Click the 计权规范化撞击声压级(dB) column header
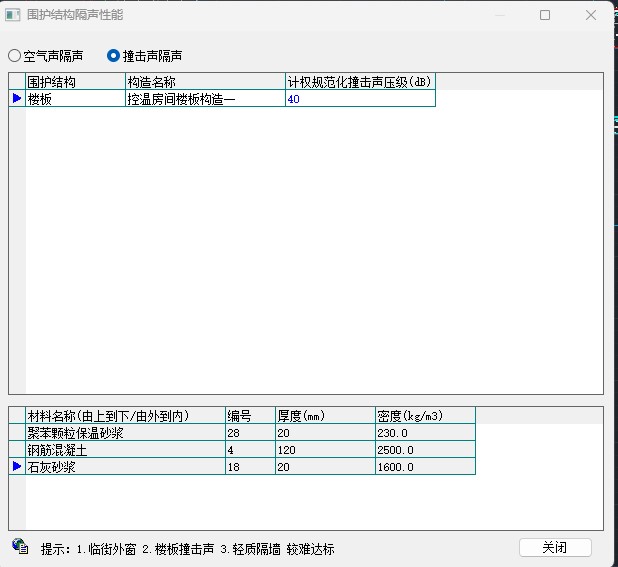Screen dimensions: 618x567 pyautogui.click(x=359, y=82)
